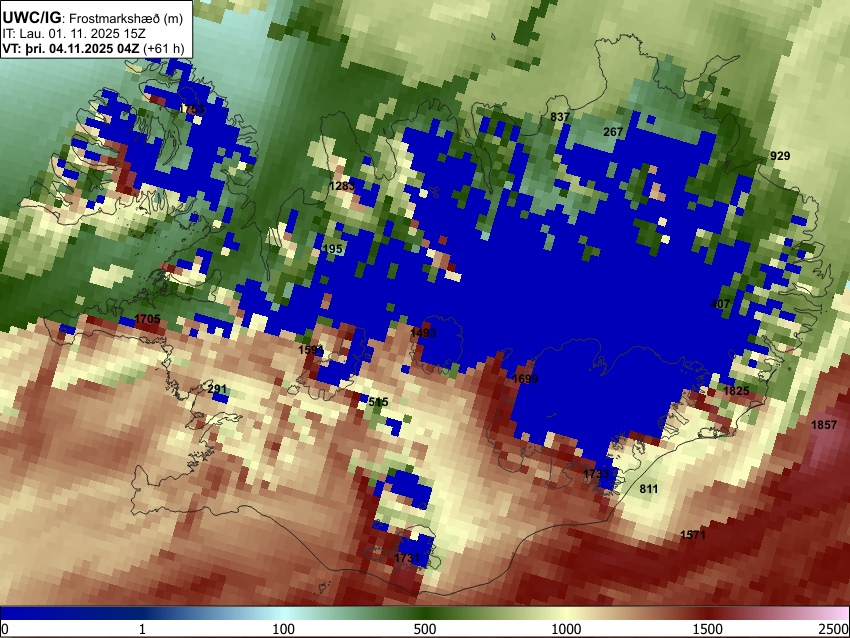Select the '1500' tick label on the legend
Screen dimensions: 850x638
pyautogui.click(x=708, y=629)
